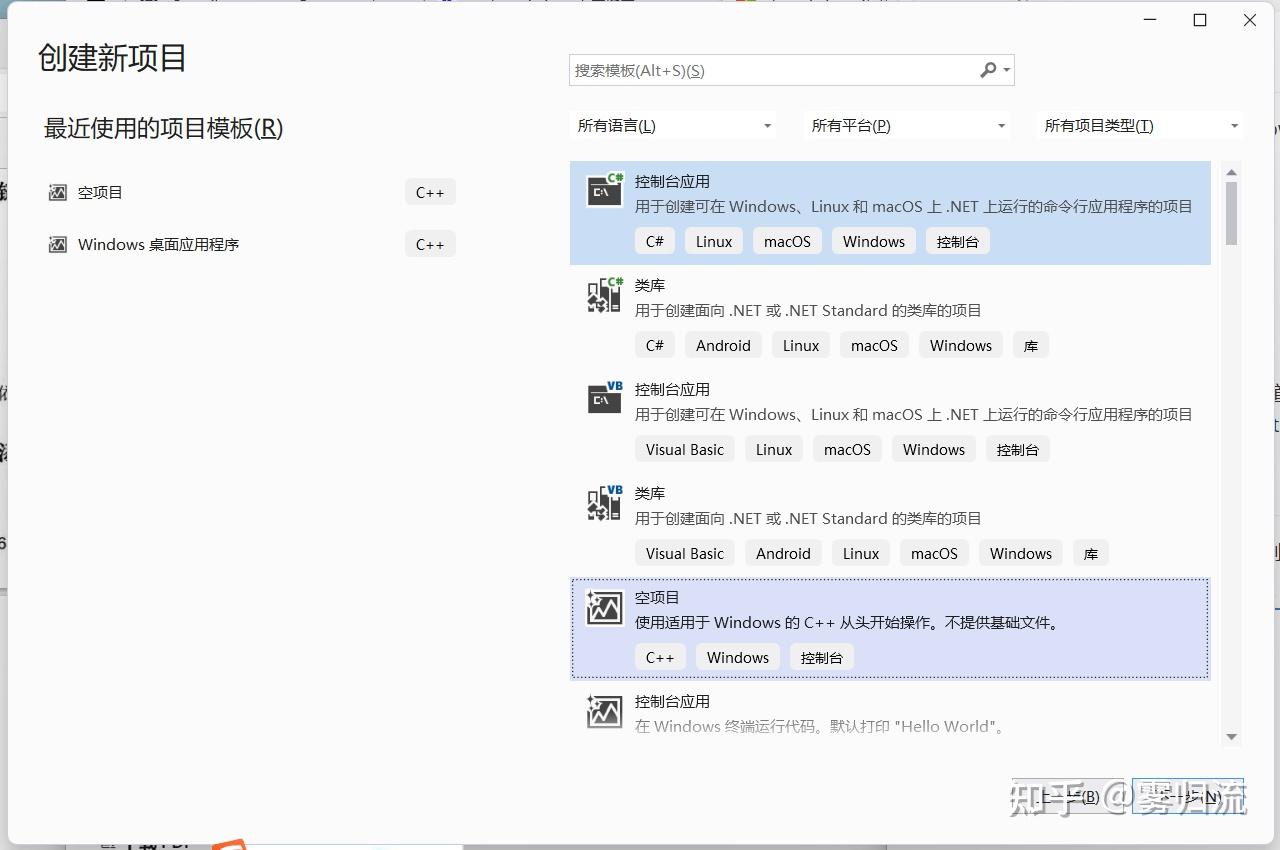Click the Hello World console app template icon

coord(604,711)
